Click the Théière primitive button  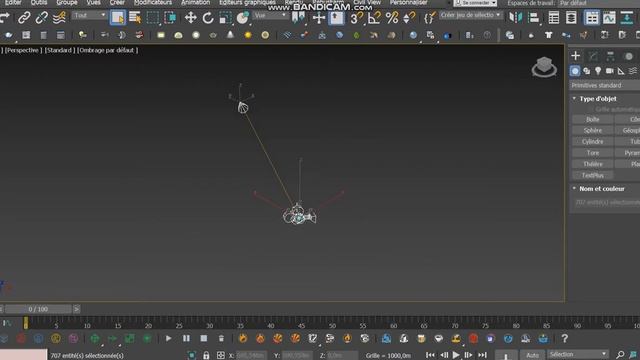[x=593, y=164]
